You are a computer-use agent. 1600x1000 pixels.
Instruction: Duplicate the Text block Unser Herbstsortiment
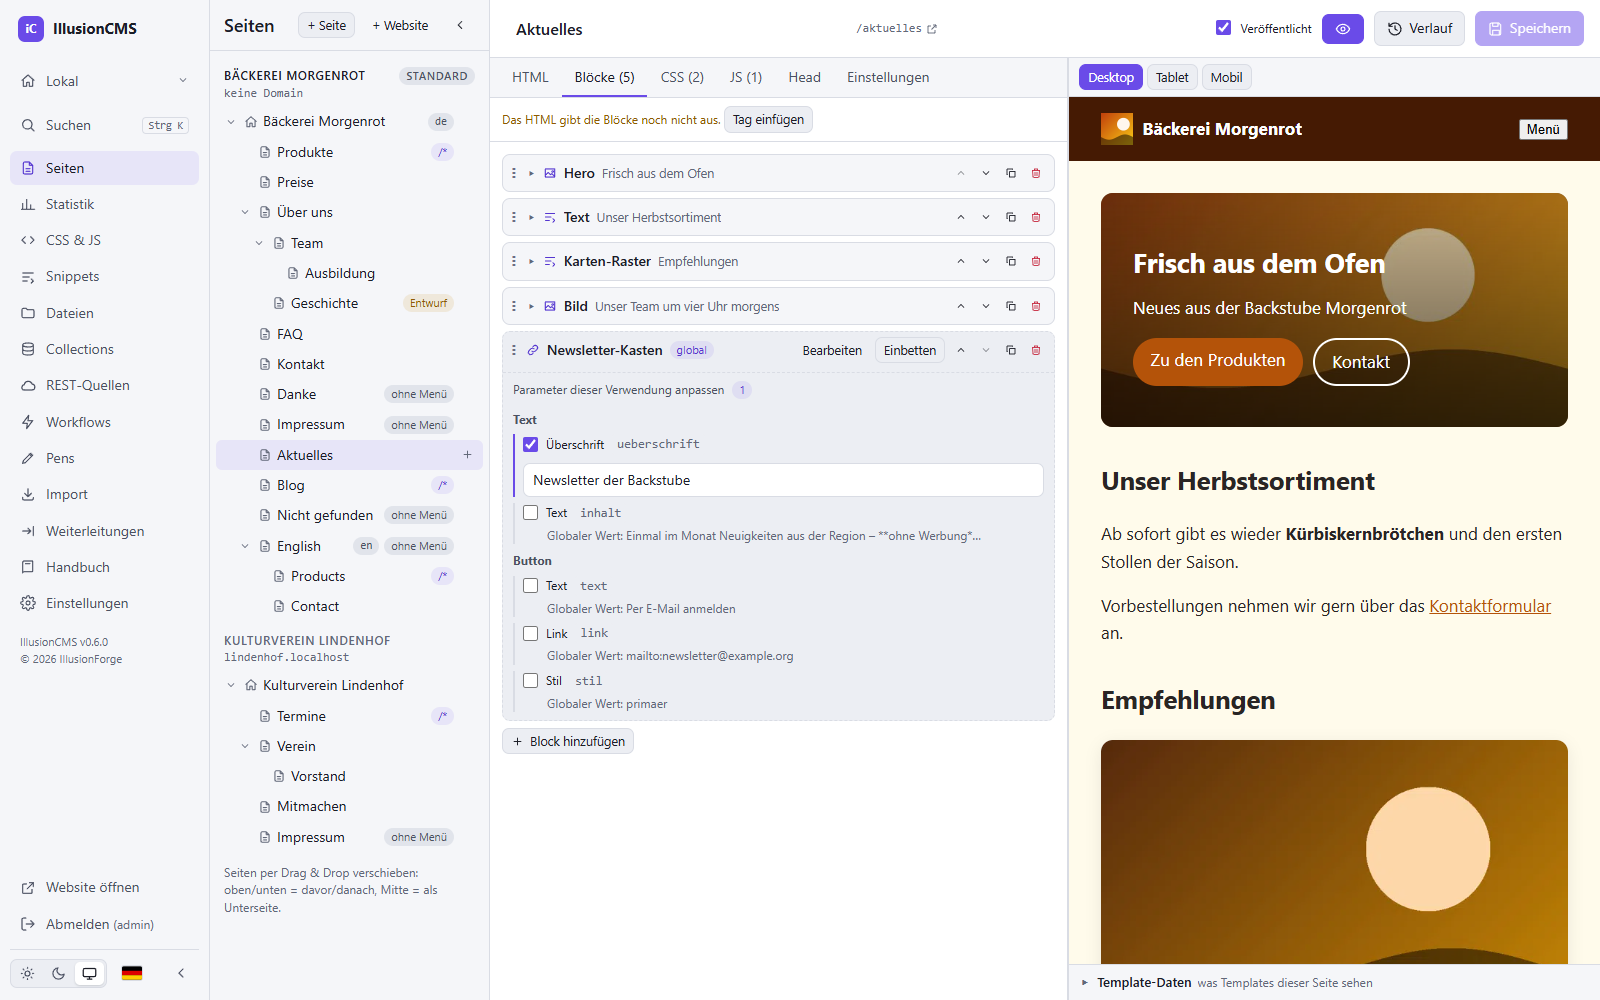tap(1011, 217)
